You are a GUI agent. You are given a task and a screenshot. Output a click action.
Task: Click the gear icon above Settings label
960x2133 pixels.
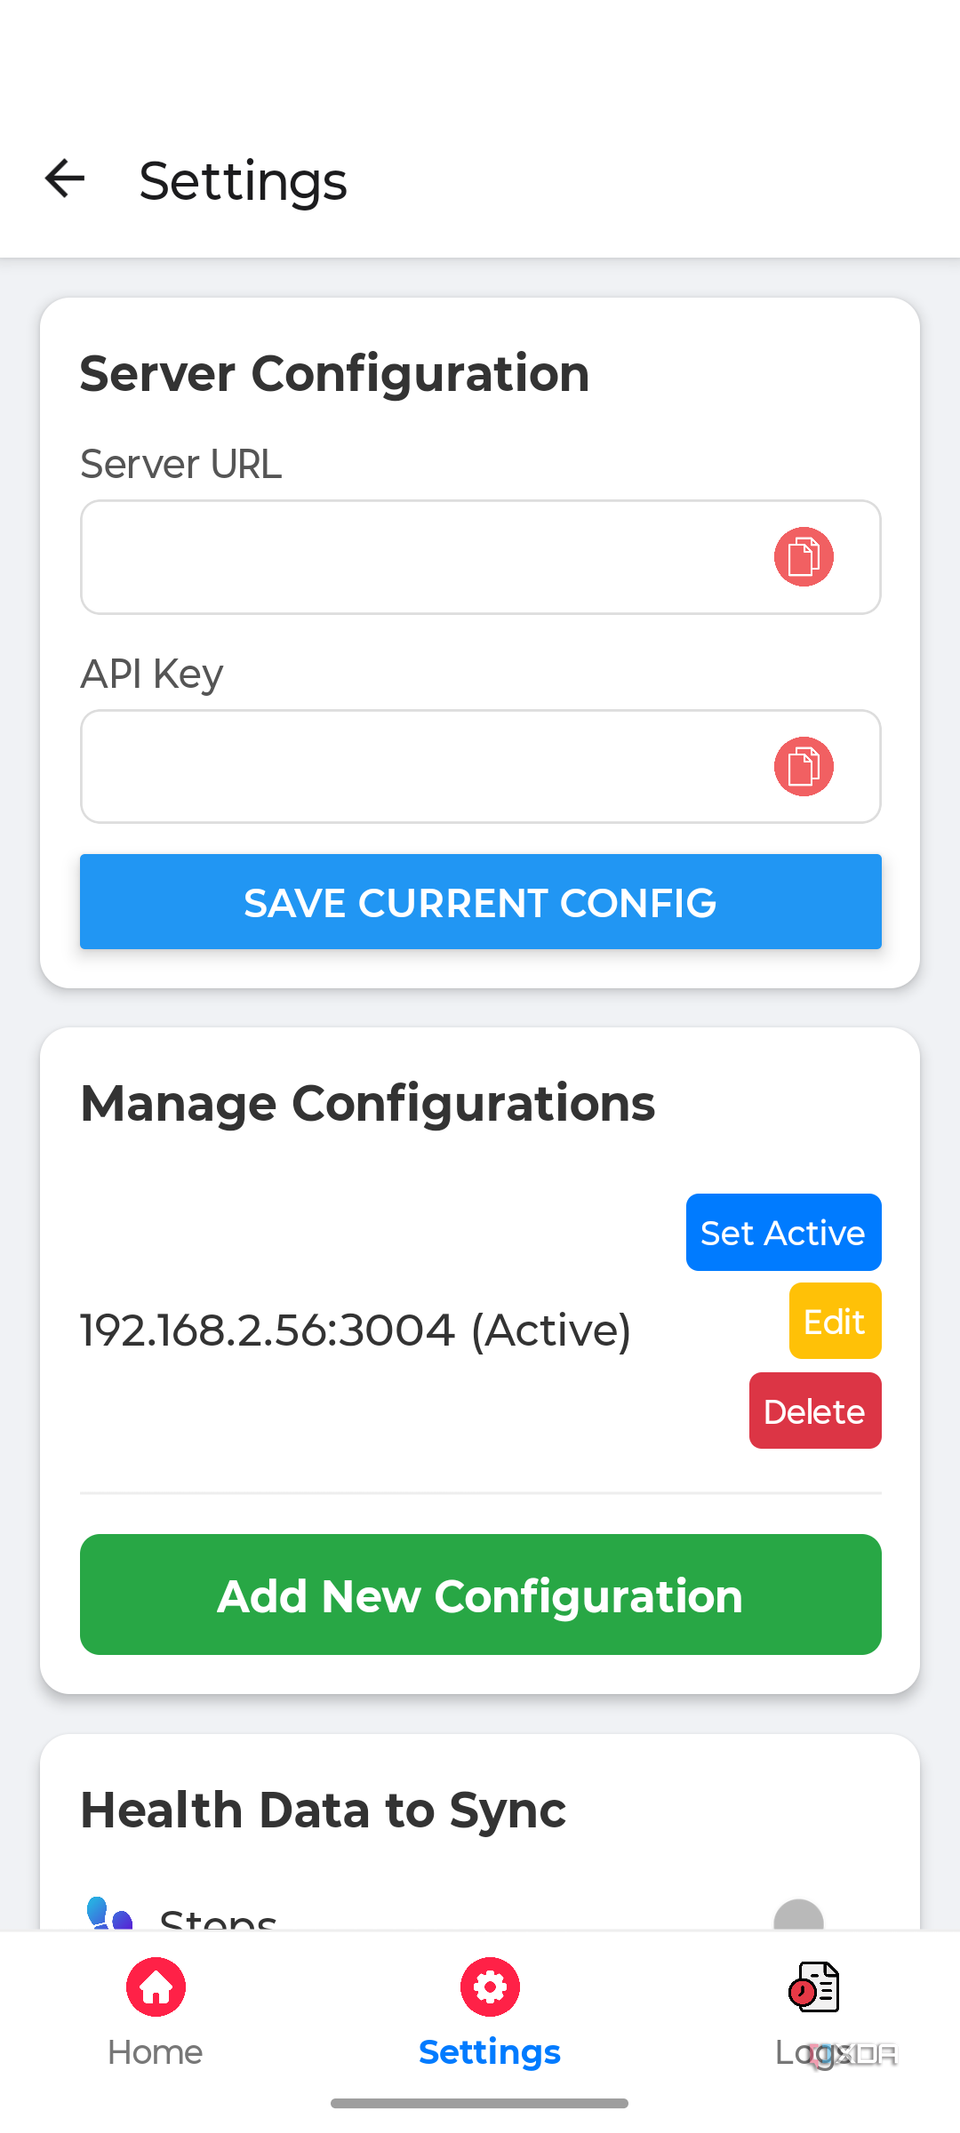(x=489, y=1986)
